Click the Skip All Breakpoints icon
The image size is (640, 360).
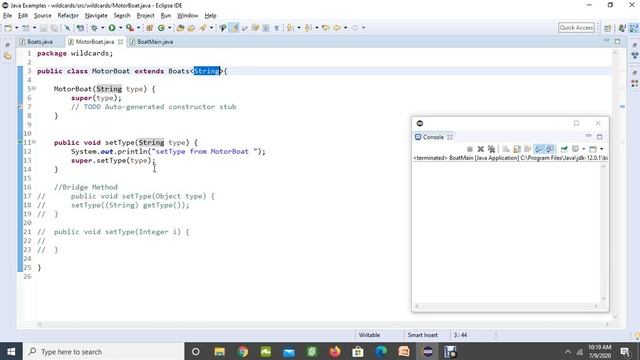pos(67,28)
